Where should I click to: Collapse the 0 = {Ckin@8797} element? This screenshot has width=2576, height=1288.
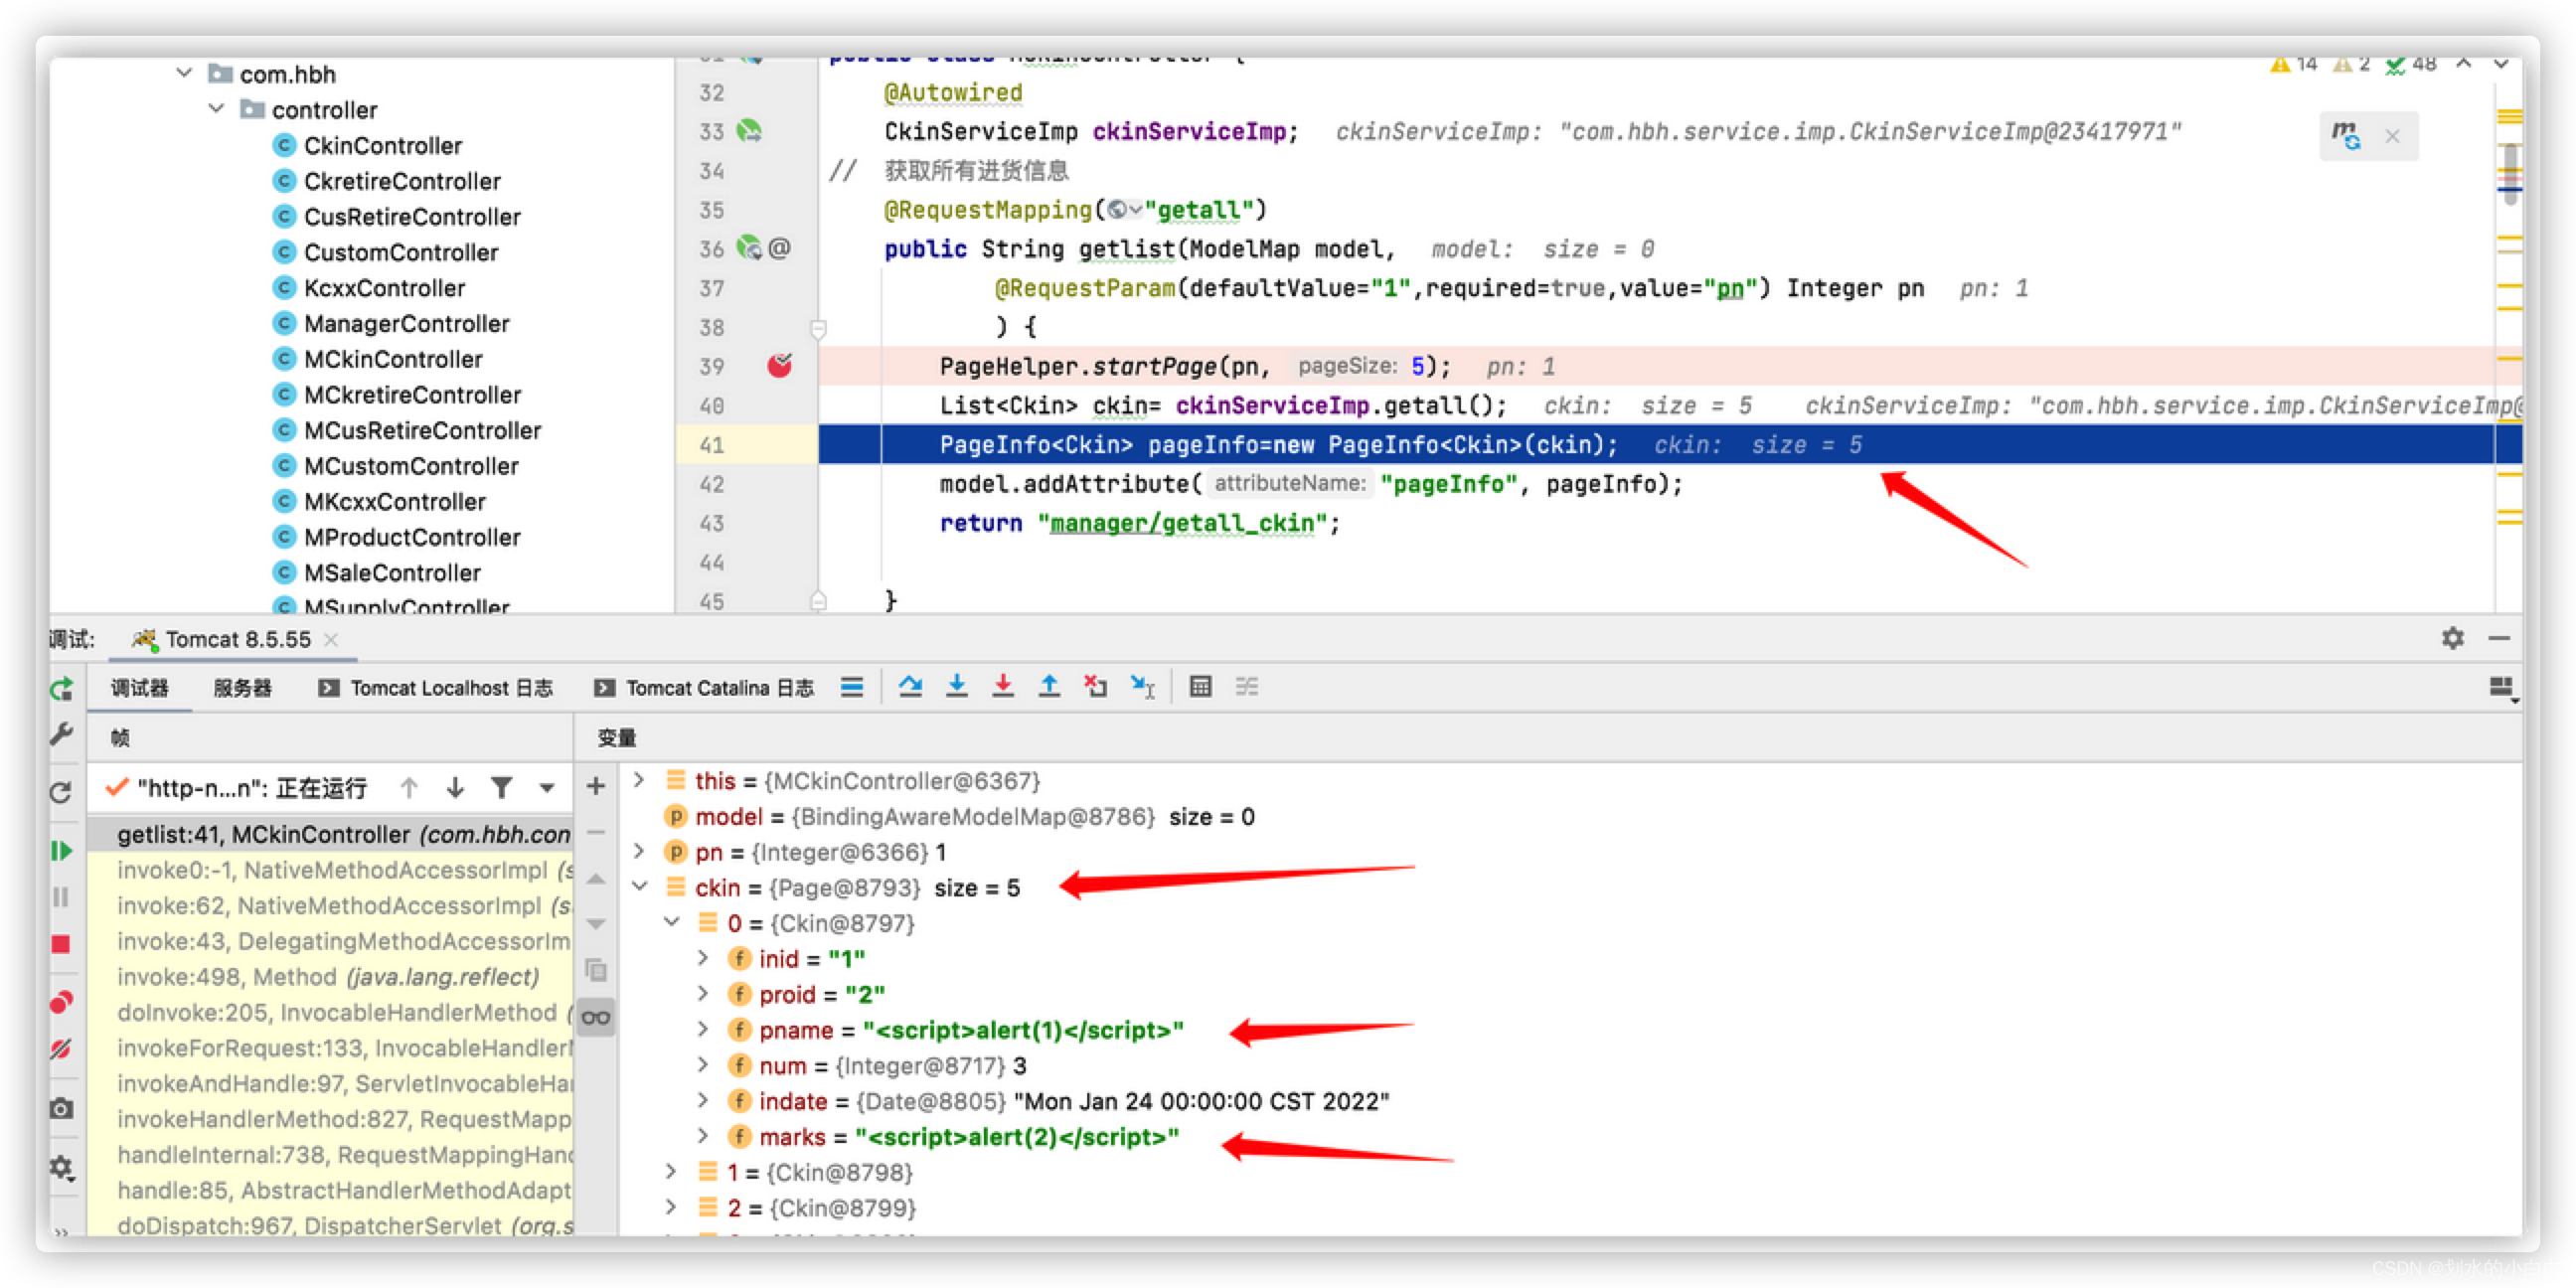pyautogui.click(x=672, y=922)
